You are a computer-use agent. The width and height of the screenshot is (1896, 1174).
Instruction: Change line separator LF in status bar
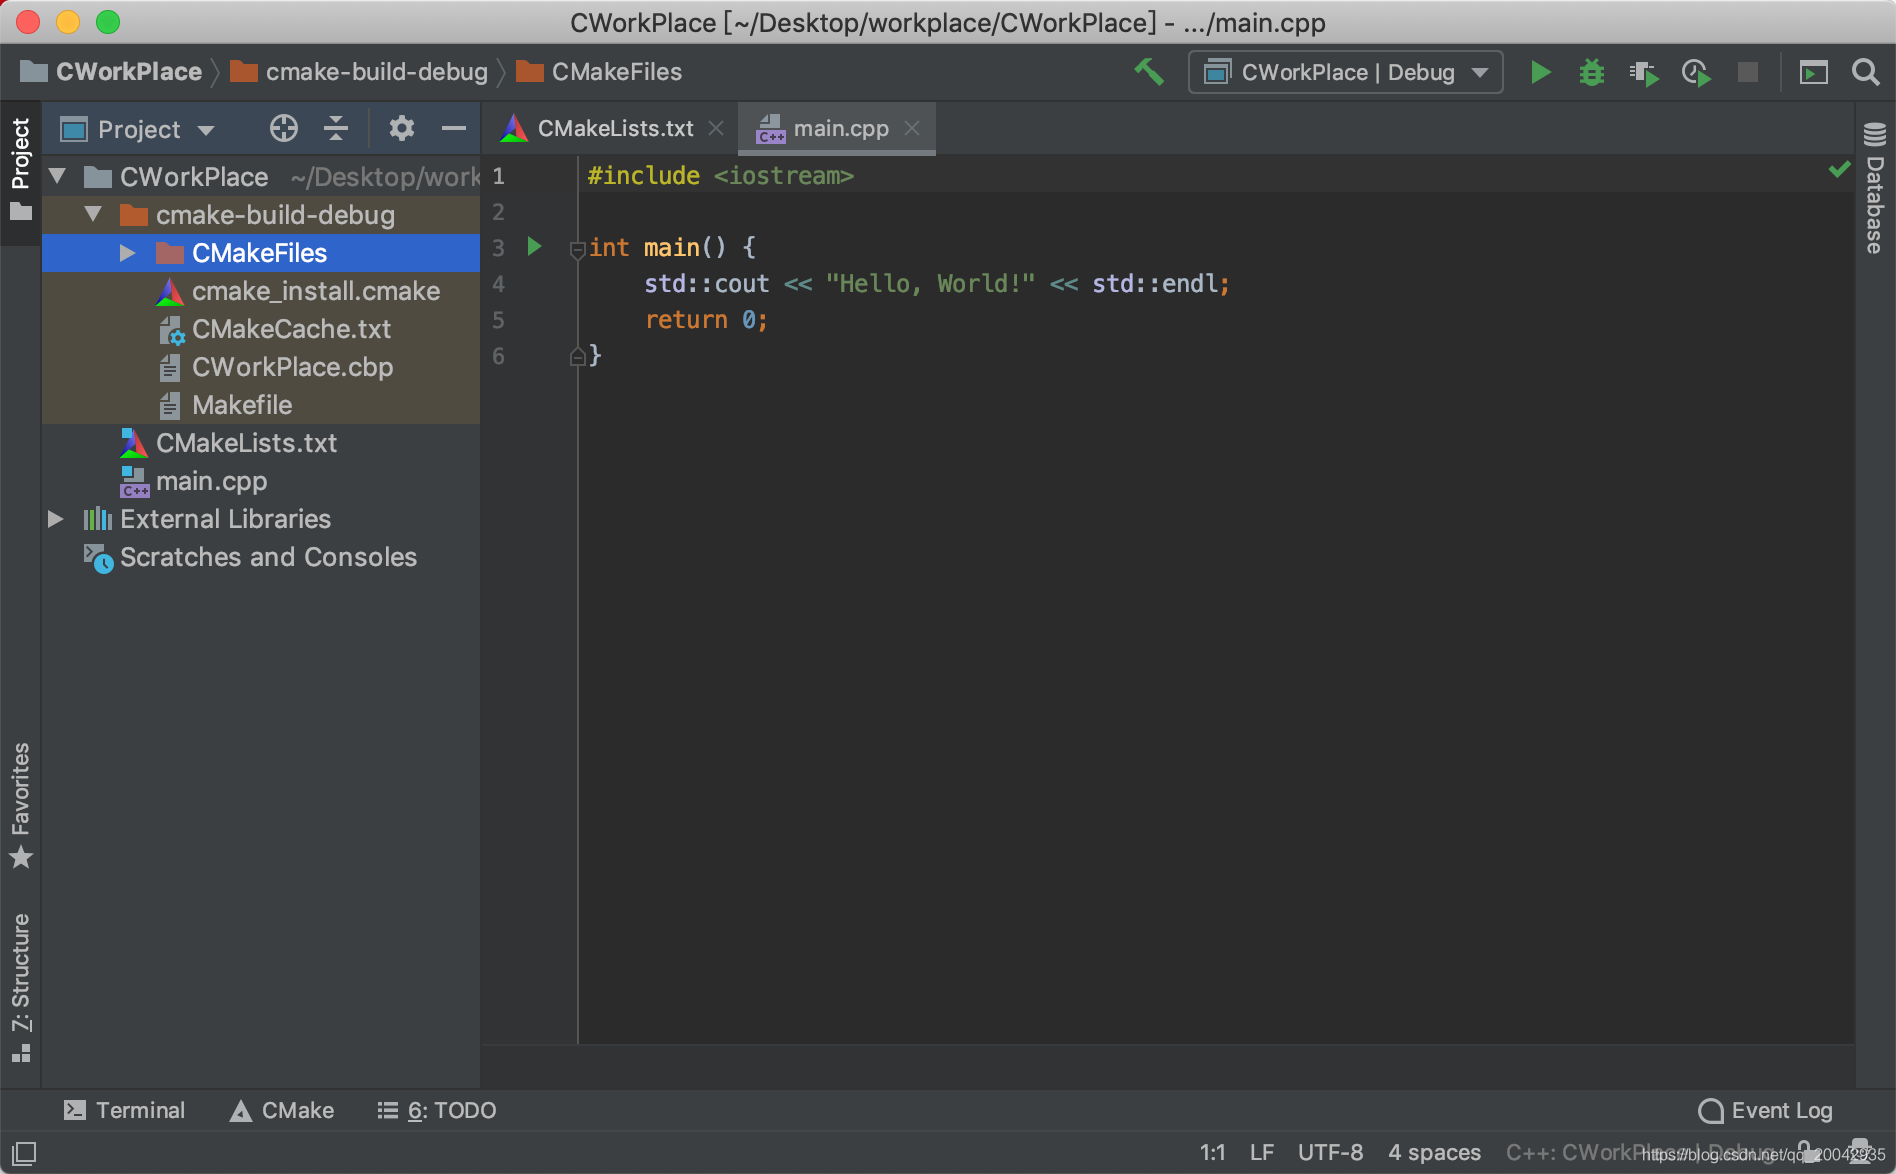tap(1262, 1153)
